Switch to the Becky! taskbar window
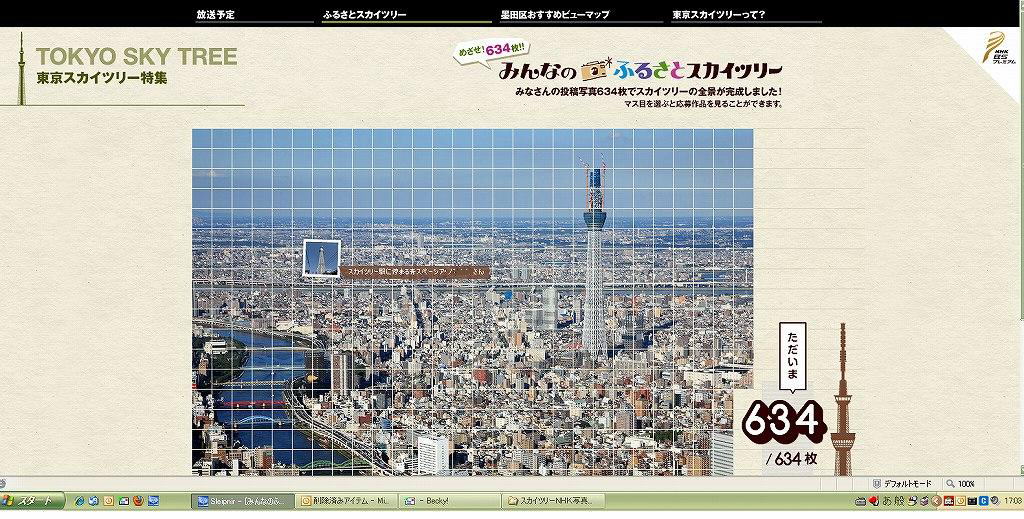The height and width of the screenshot is (519, 1024). (449, 501)
